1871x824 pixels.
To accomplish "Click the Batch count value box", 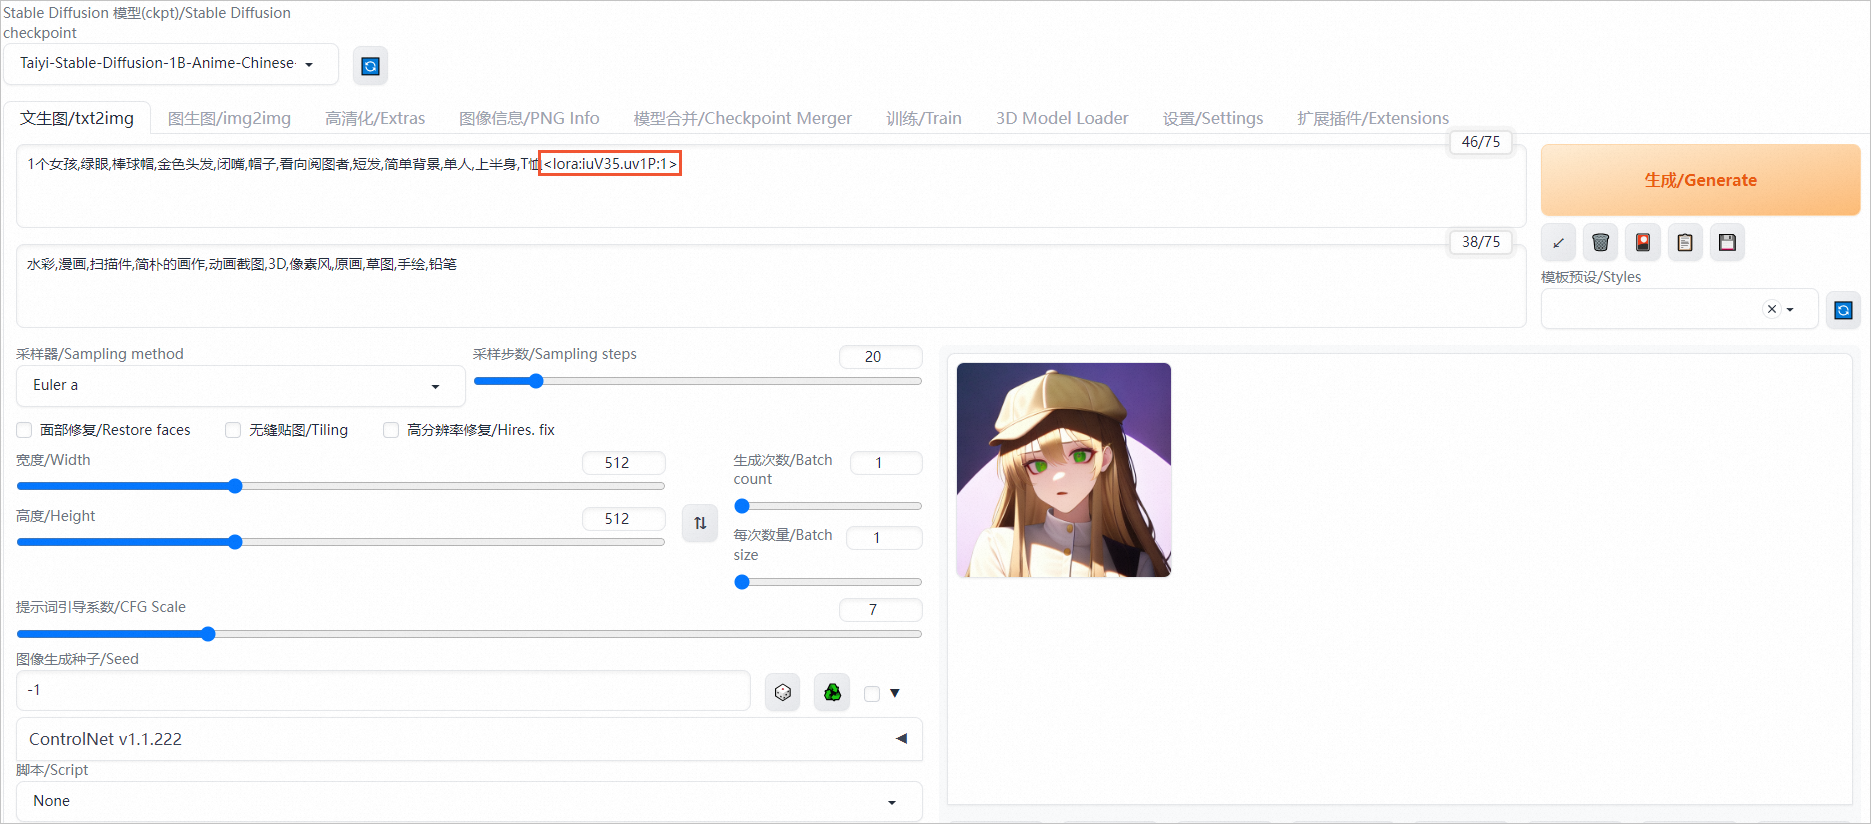I will (x=886, y=463).
